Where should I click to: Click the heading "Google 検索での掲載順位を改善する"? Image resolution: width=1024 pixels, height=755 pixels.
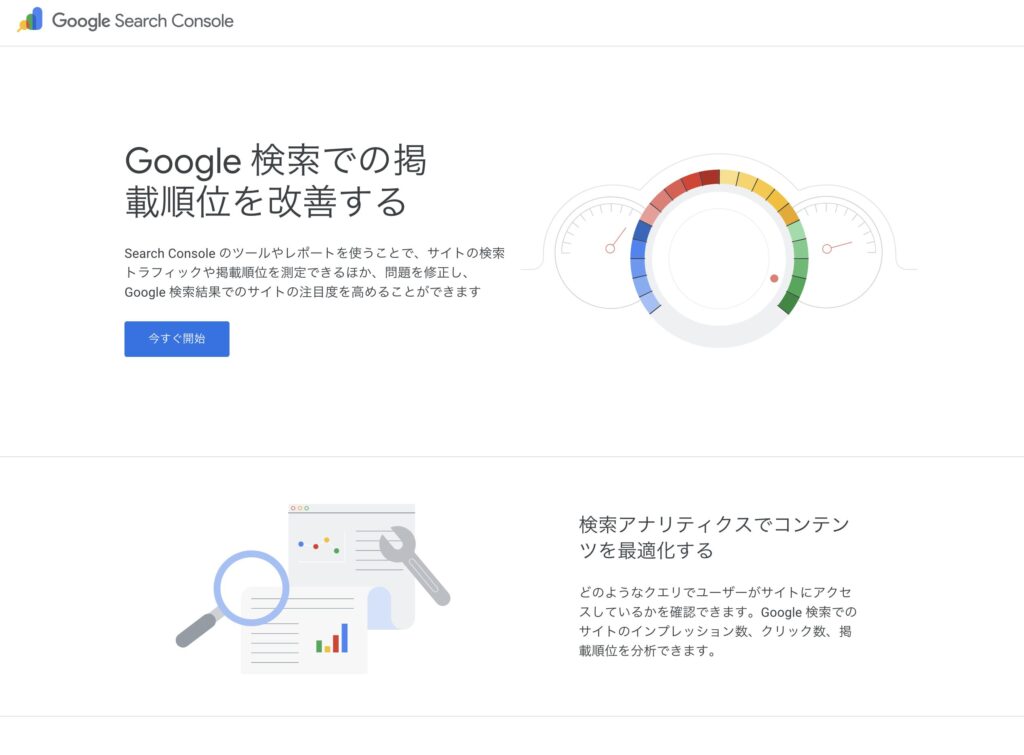[275, 181]
